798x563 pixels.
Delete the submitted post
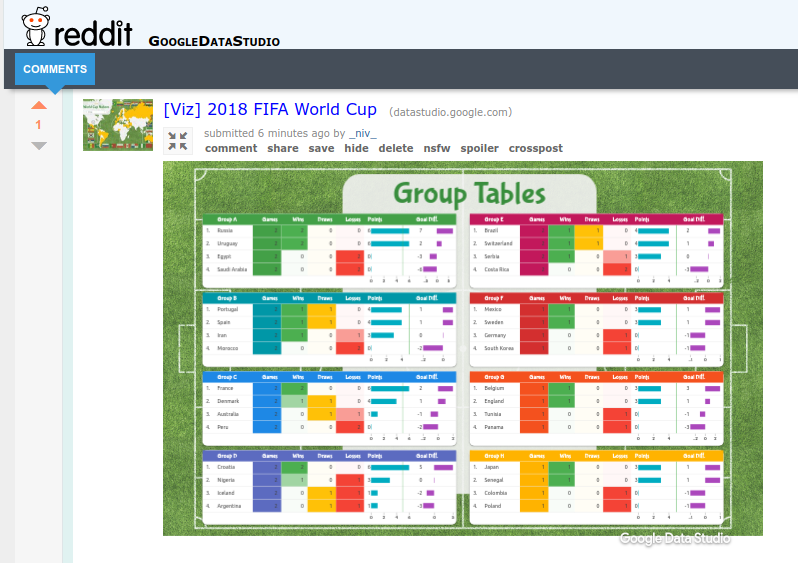coord(396,148)
